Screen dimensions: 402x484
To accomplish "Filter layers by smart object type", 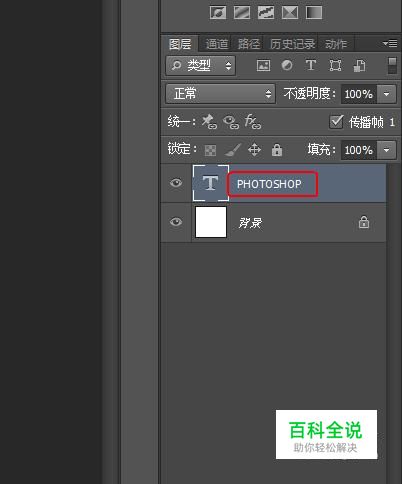I will (x=359, y=66).
